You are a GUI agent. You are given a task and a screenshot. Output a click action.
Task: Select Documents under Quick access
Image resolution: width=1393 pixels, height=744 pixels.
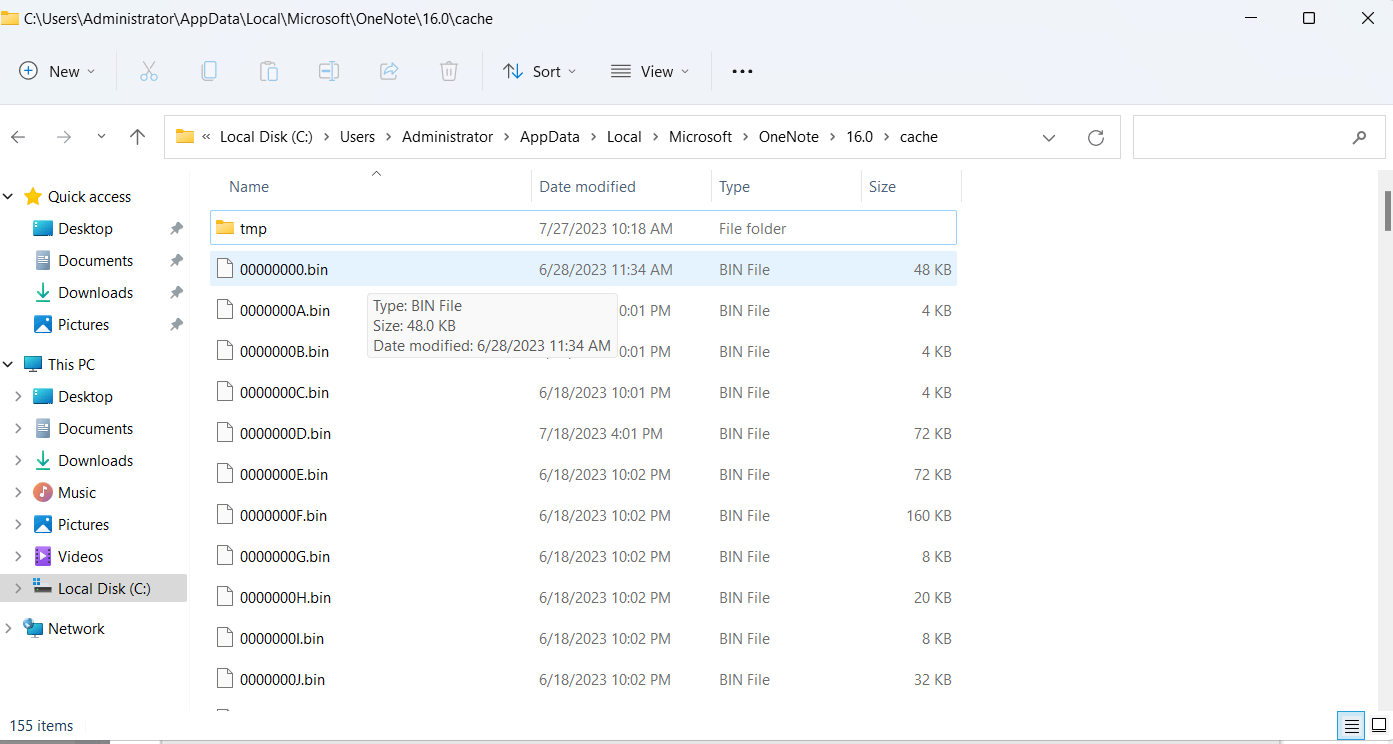(x=95, y=260)
